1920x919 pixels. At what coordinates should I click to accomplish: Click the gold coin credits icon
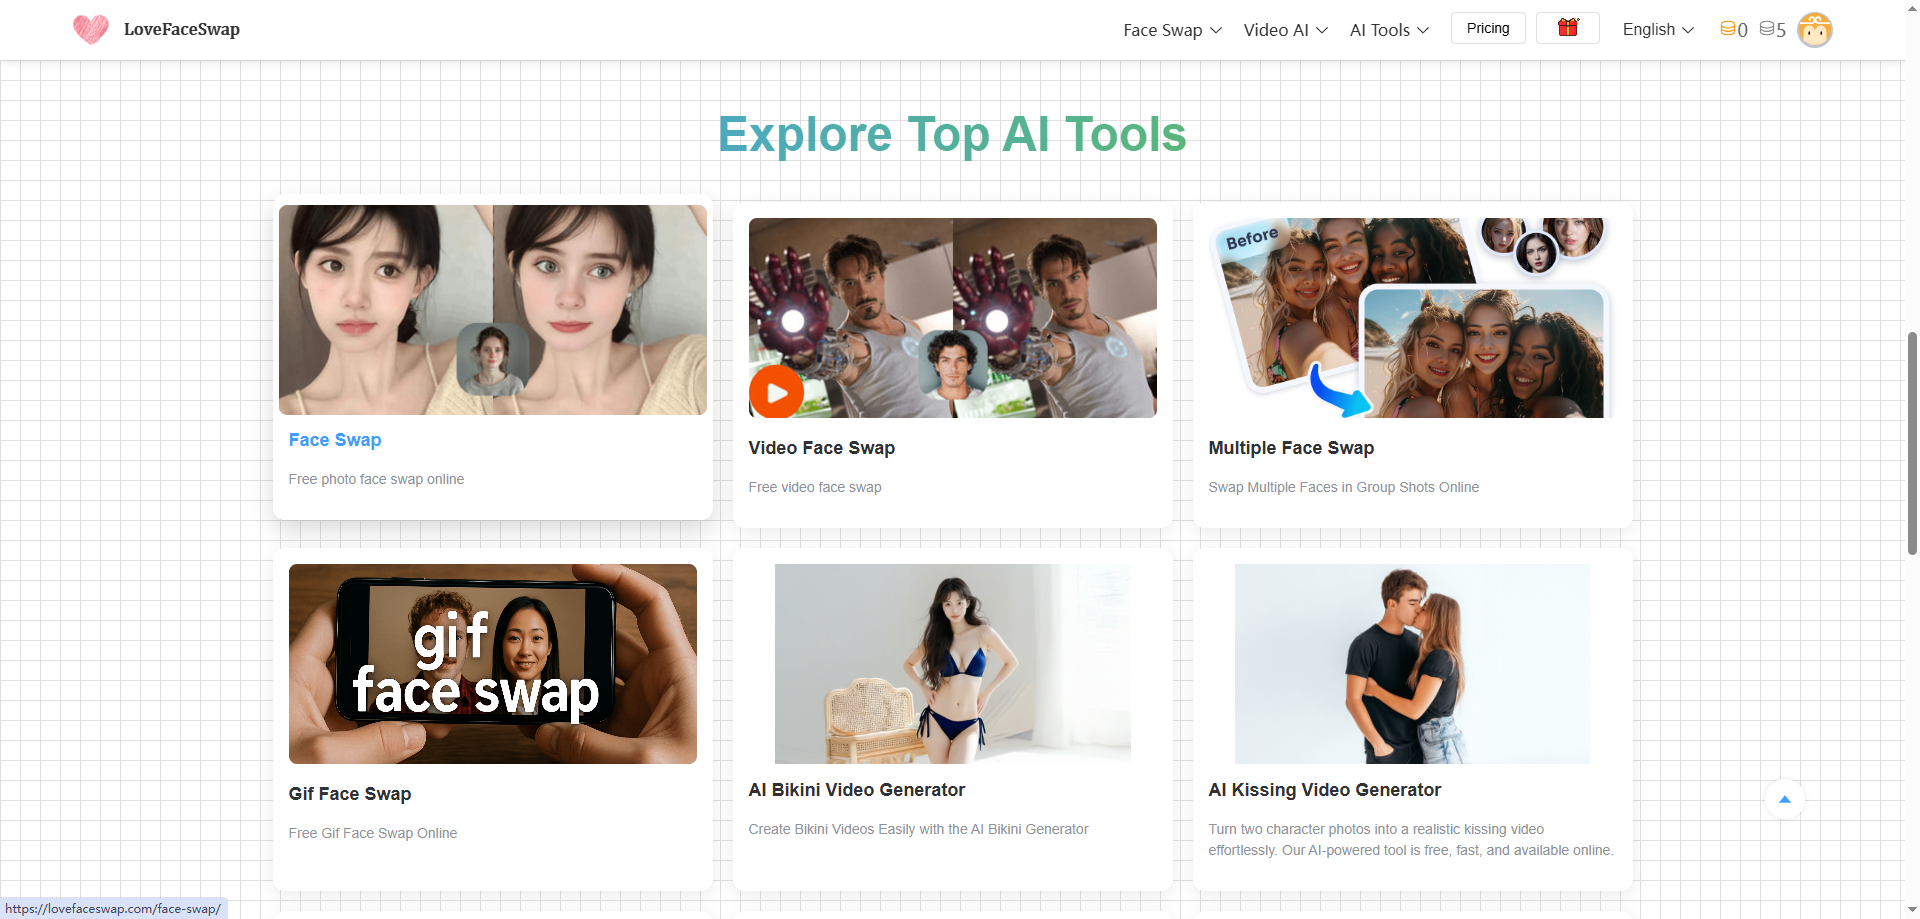coord(1727,29)
